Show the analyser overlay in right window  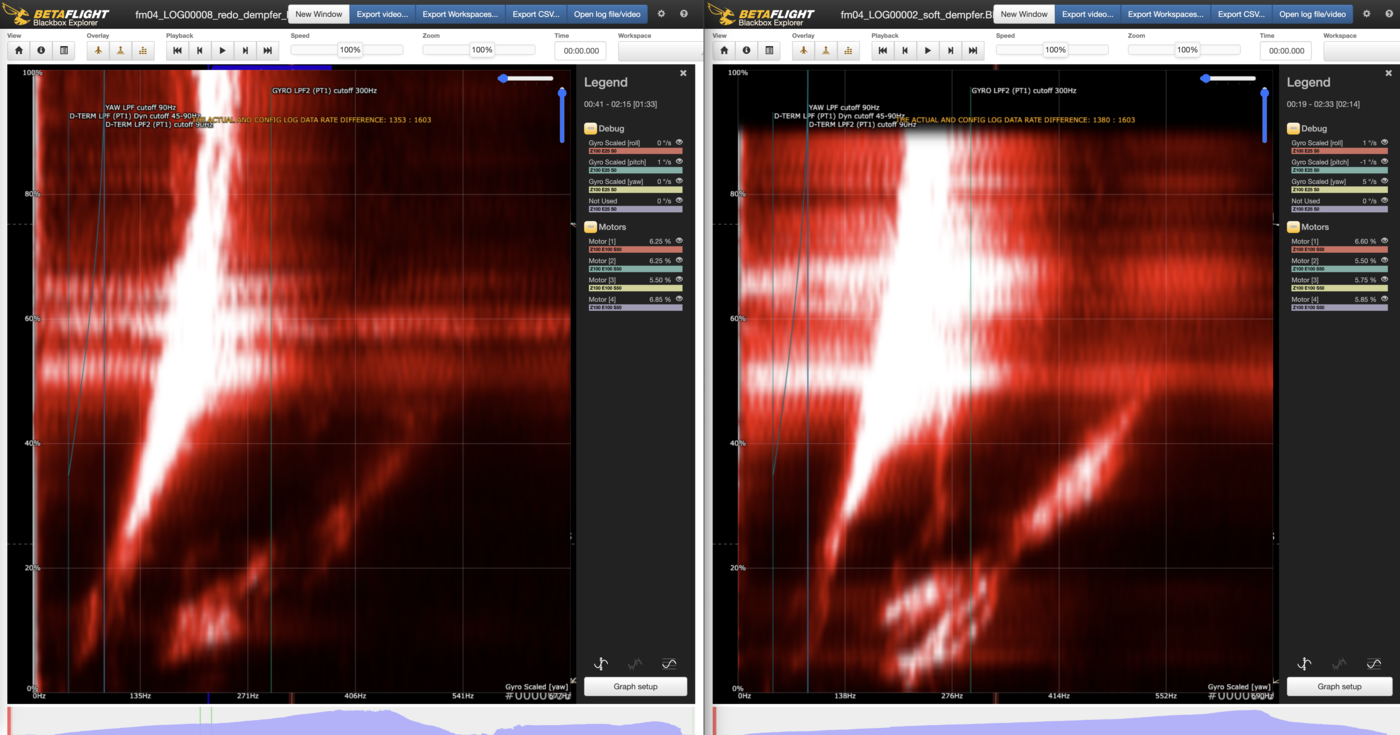[847, 50]
